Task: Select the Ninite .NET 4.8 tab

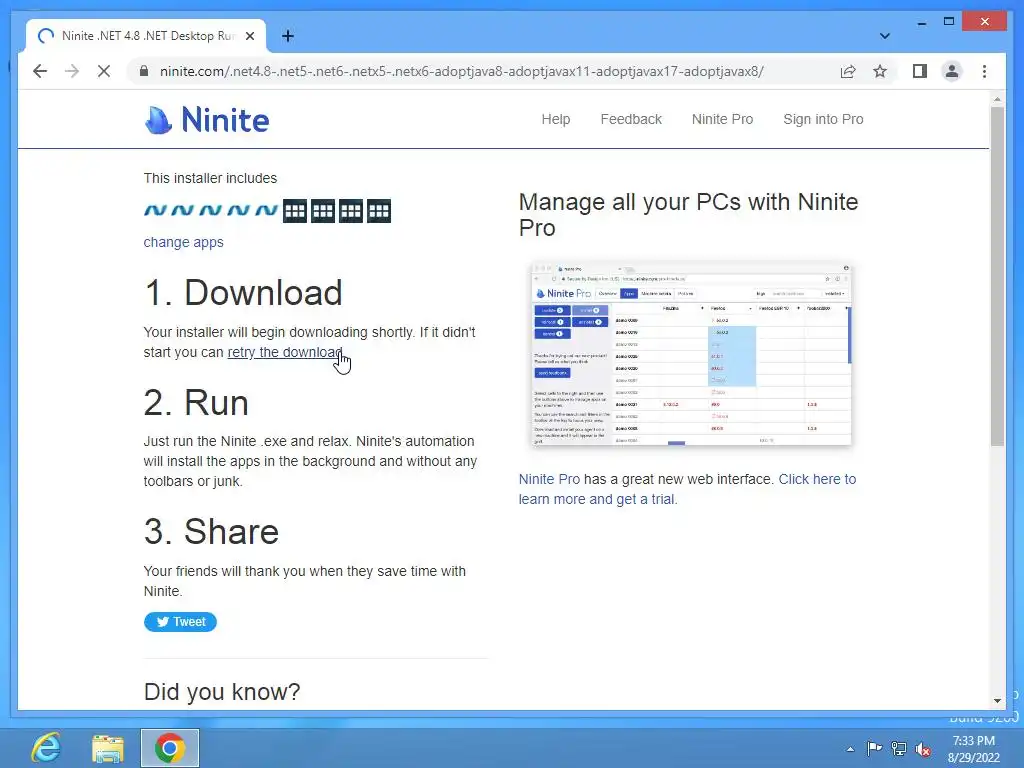Action: [x=146, y=36]
